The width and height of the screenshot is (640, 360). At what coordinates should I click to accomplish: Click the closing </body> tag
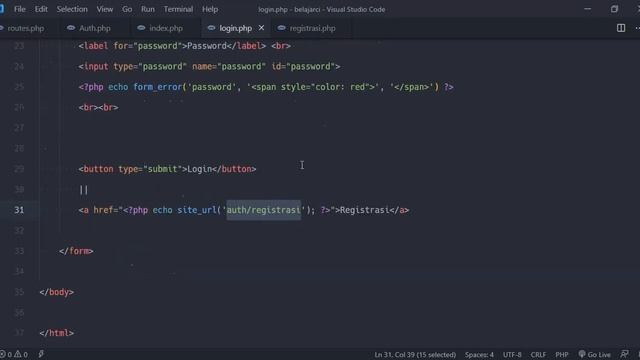pyautogui.click(x=57, y=292)
